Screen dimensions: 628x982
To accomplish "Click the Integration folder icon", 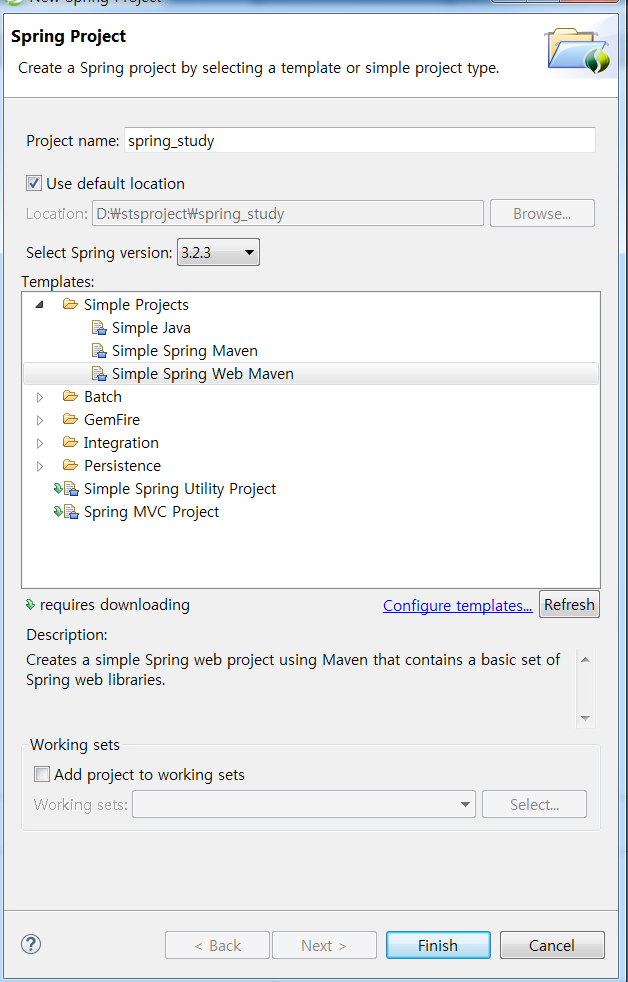I will pyautogui.click(x=70, y=443).
